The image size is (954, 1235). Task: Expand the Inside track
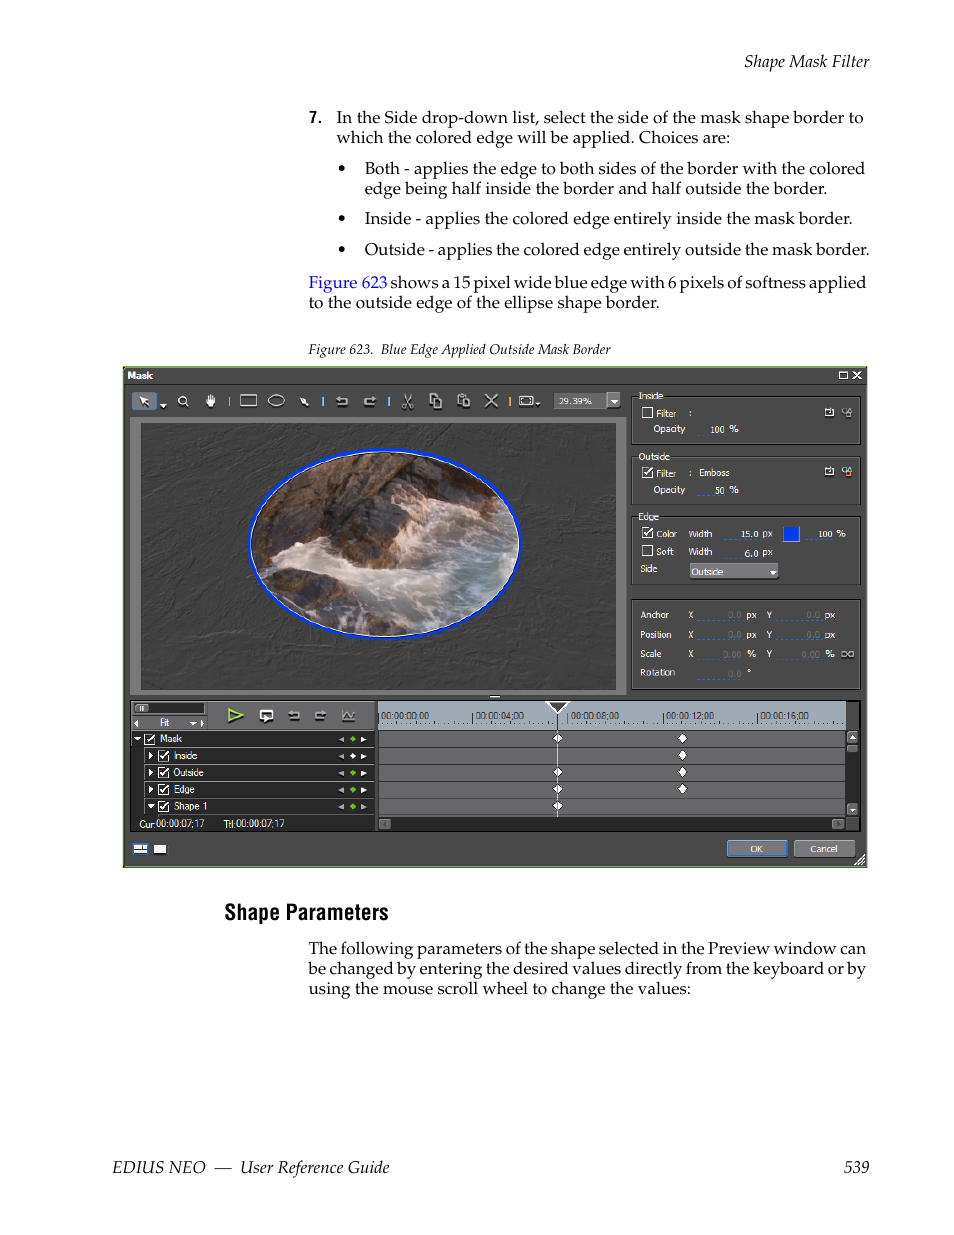click(151, 756)
